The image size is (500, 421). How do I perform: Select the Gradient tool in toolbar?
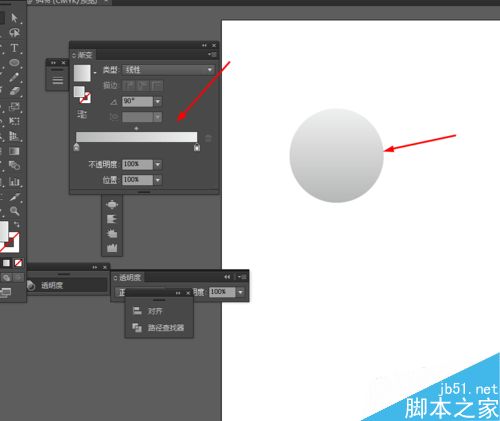click(14, 151)
